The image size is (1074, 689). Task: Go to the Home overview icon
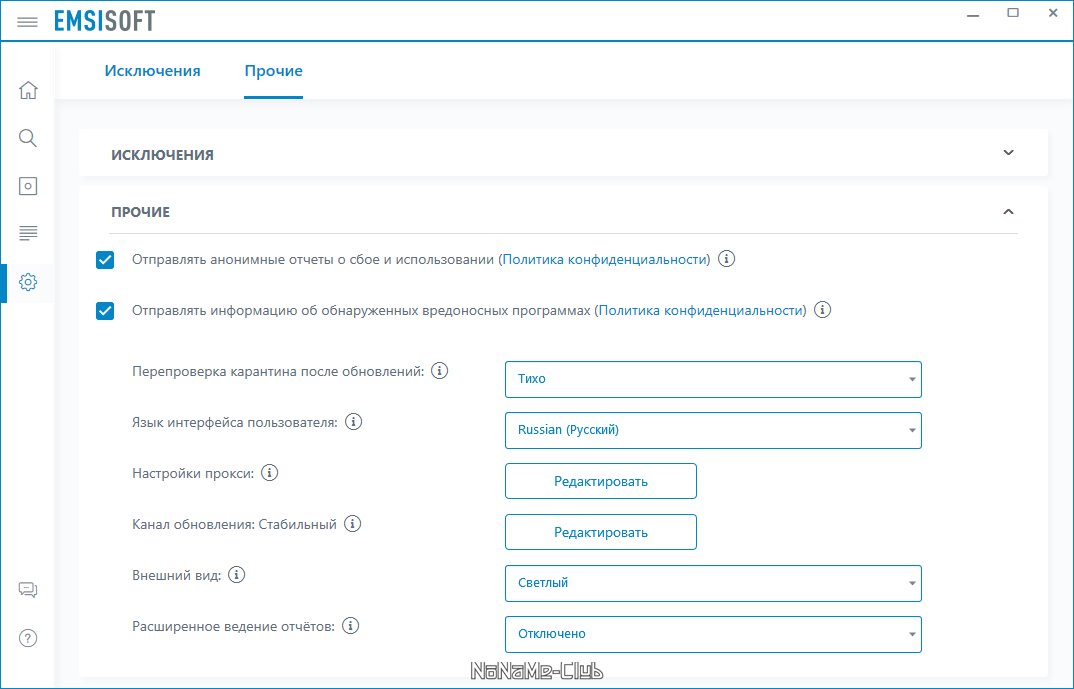[x=28, y=90]
